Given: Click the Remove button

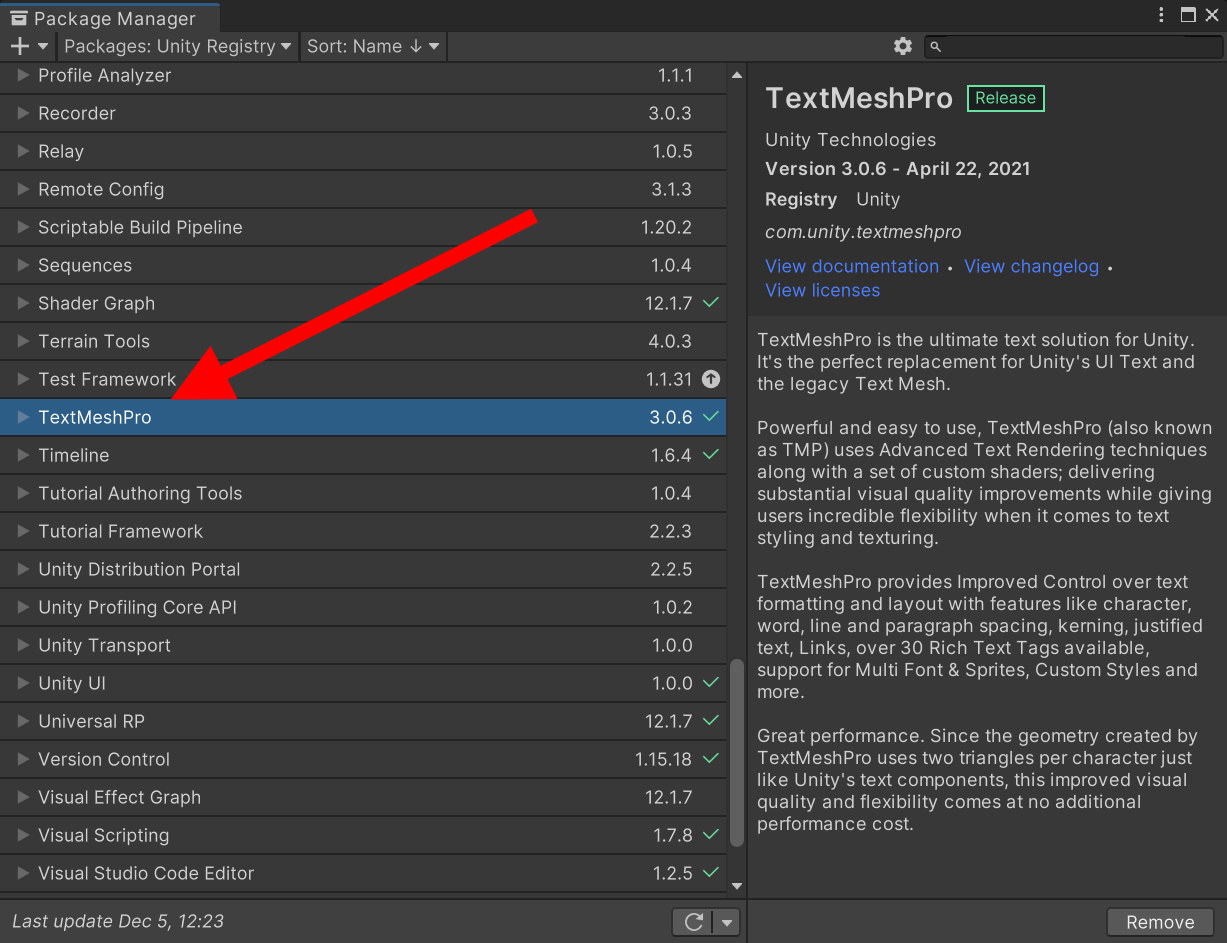Looking at the screenshot, I should (1160, 922).
